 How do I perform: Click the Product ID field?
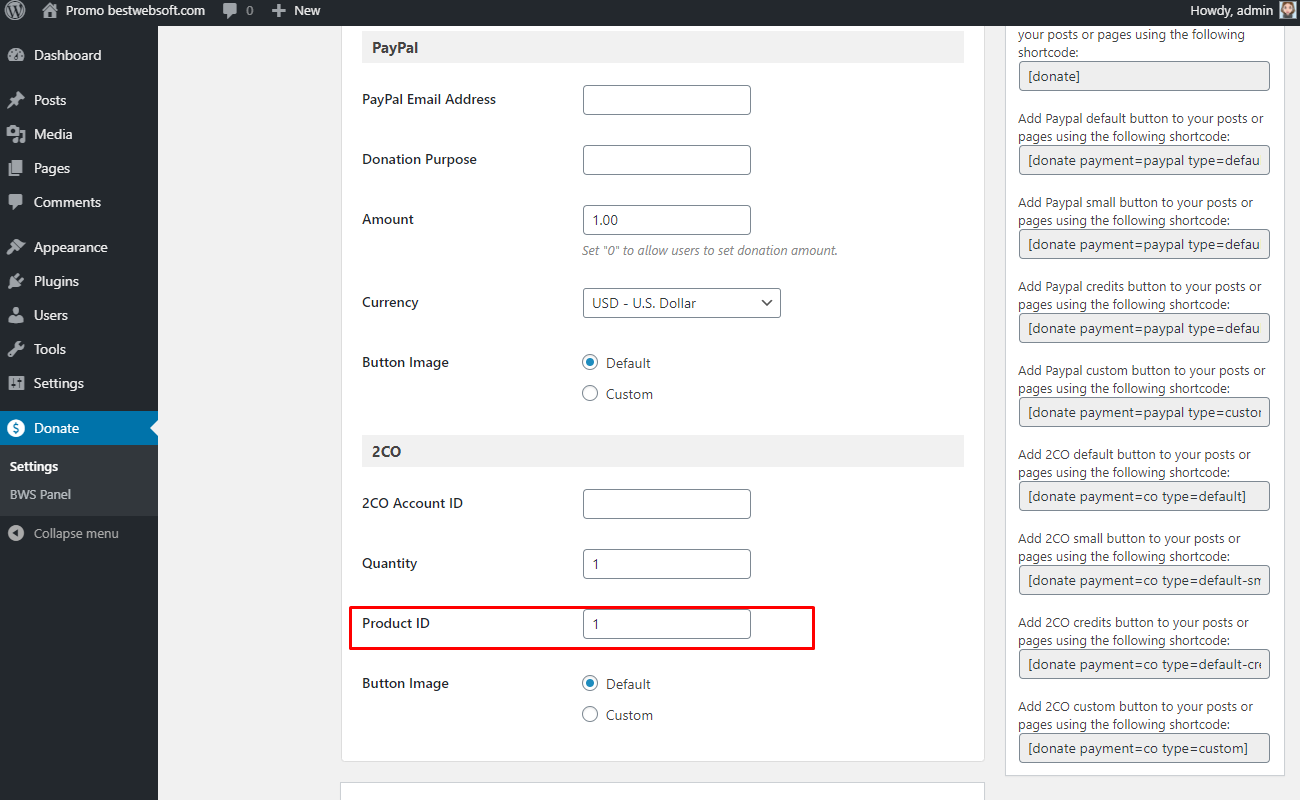click(666, 624)
